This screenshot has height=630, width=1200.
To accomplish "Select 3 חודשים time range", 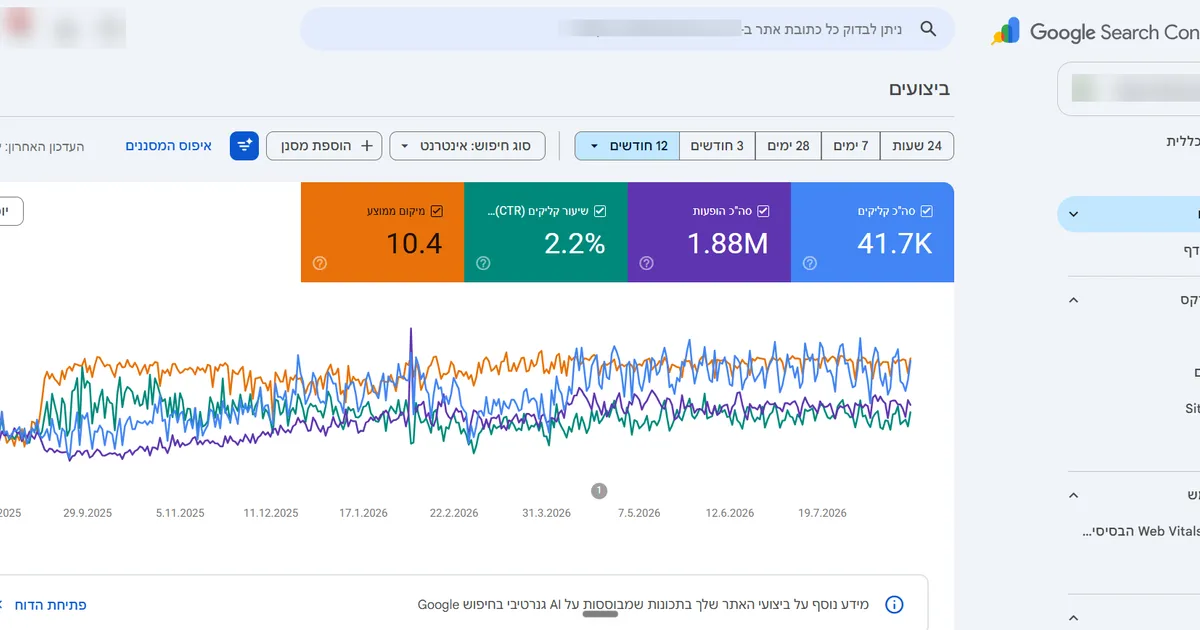I will [717, 146].
